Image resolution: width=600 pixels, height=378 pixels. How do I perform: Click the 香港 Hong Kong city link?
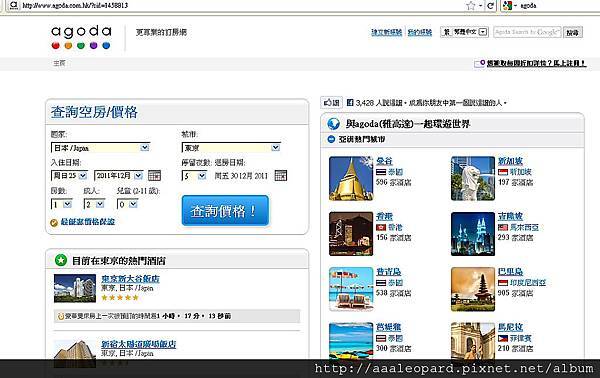(384, 217)
